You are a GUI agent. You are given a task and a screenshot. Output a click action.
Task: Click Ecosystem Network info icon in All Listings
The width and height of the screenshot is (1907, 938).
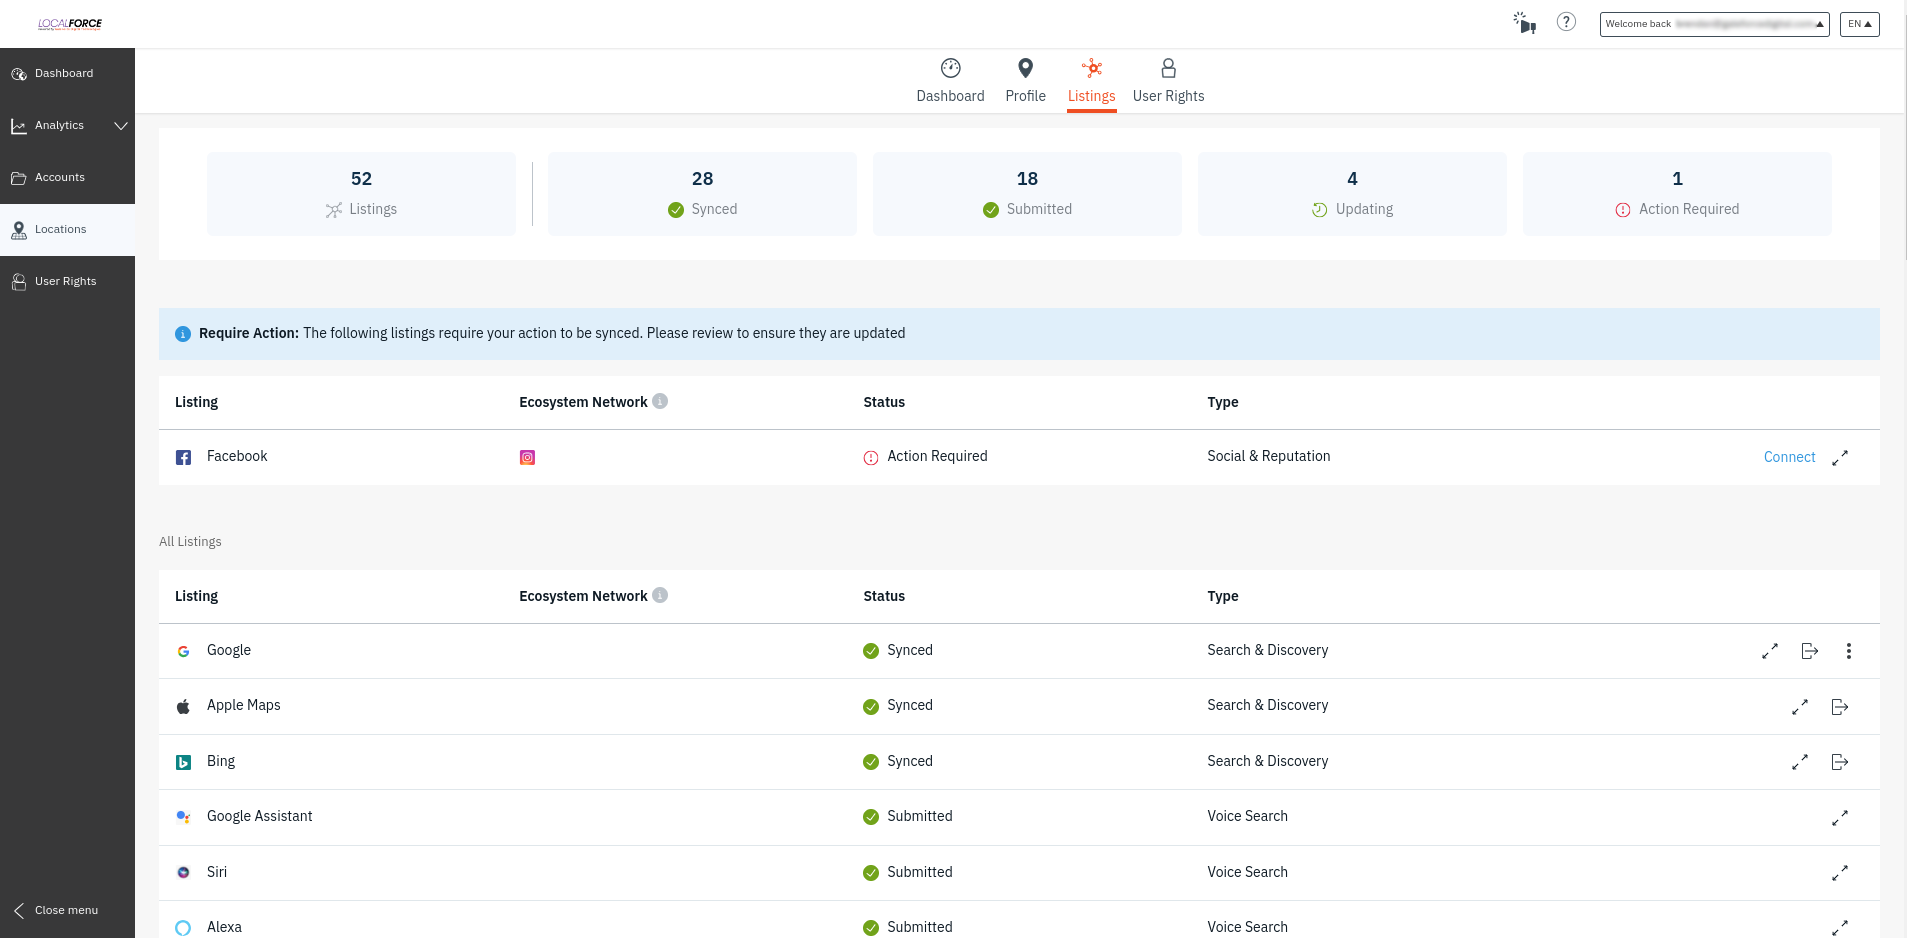(x=660, y=595)
